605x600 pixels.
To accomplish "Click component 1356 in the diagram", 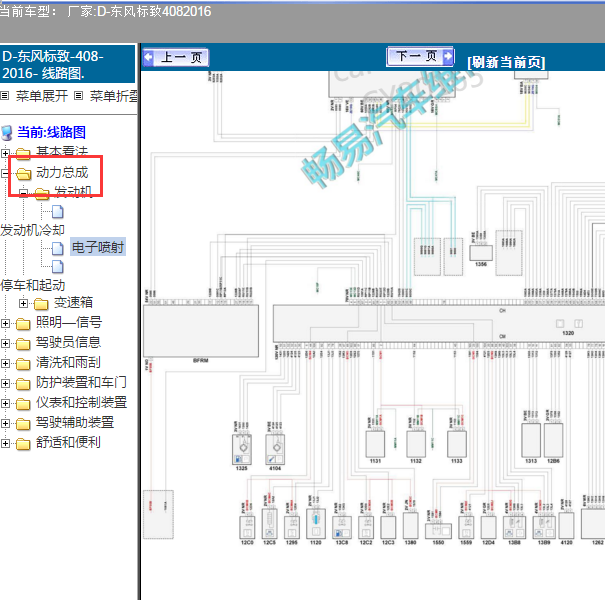I will pos(481,253).
